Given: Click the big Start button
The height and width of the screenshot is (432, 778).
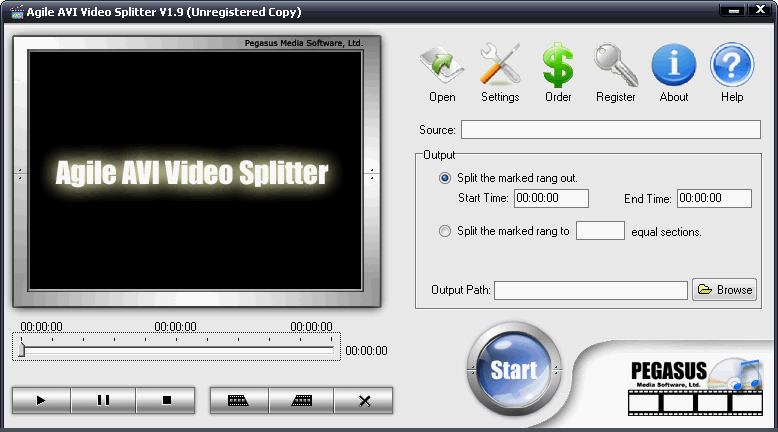Looking at the screenshot, I should (514, 370).
